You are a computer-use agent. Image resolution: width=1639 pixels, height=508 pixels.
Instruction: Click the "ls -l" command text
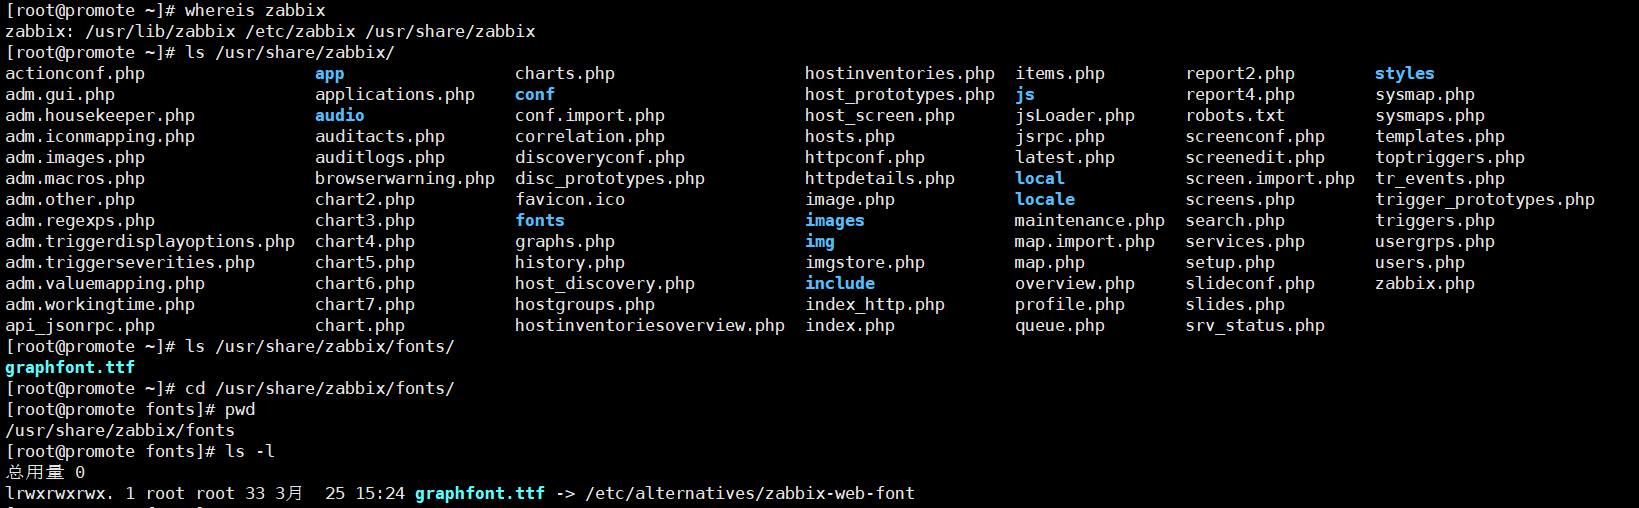249,452
